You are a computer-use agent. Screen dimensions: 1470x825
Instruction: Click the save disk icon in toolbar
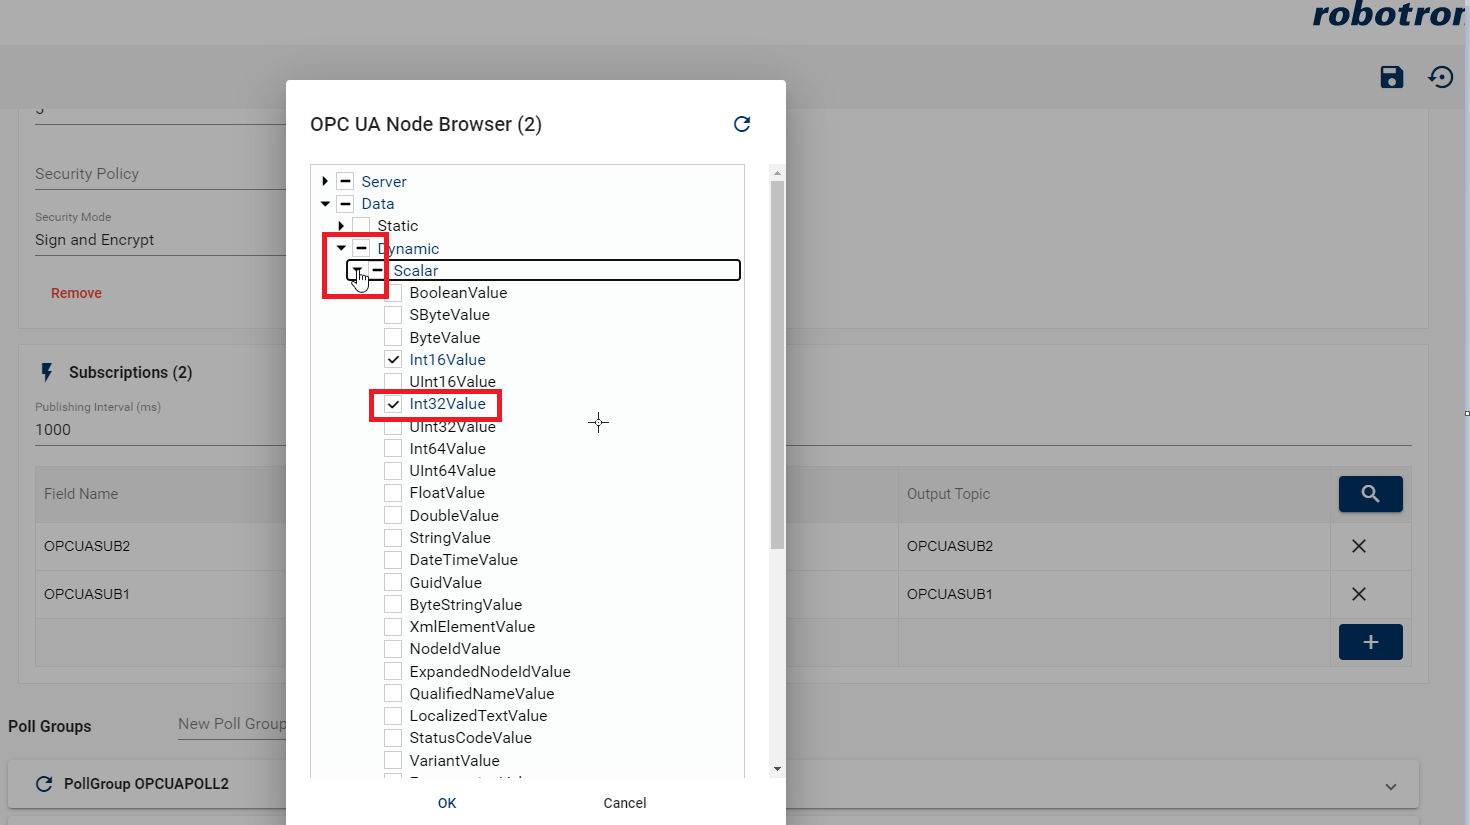[x=1392, y=77]
